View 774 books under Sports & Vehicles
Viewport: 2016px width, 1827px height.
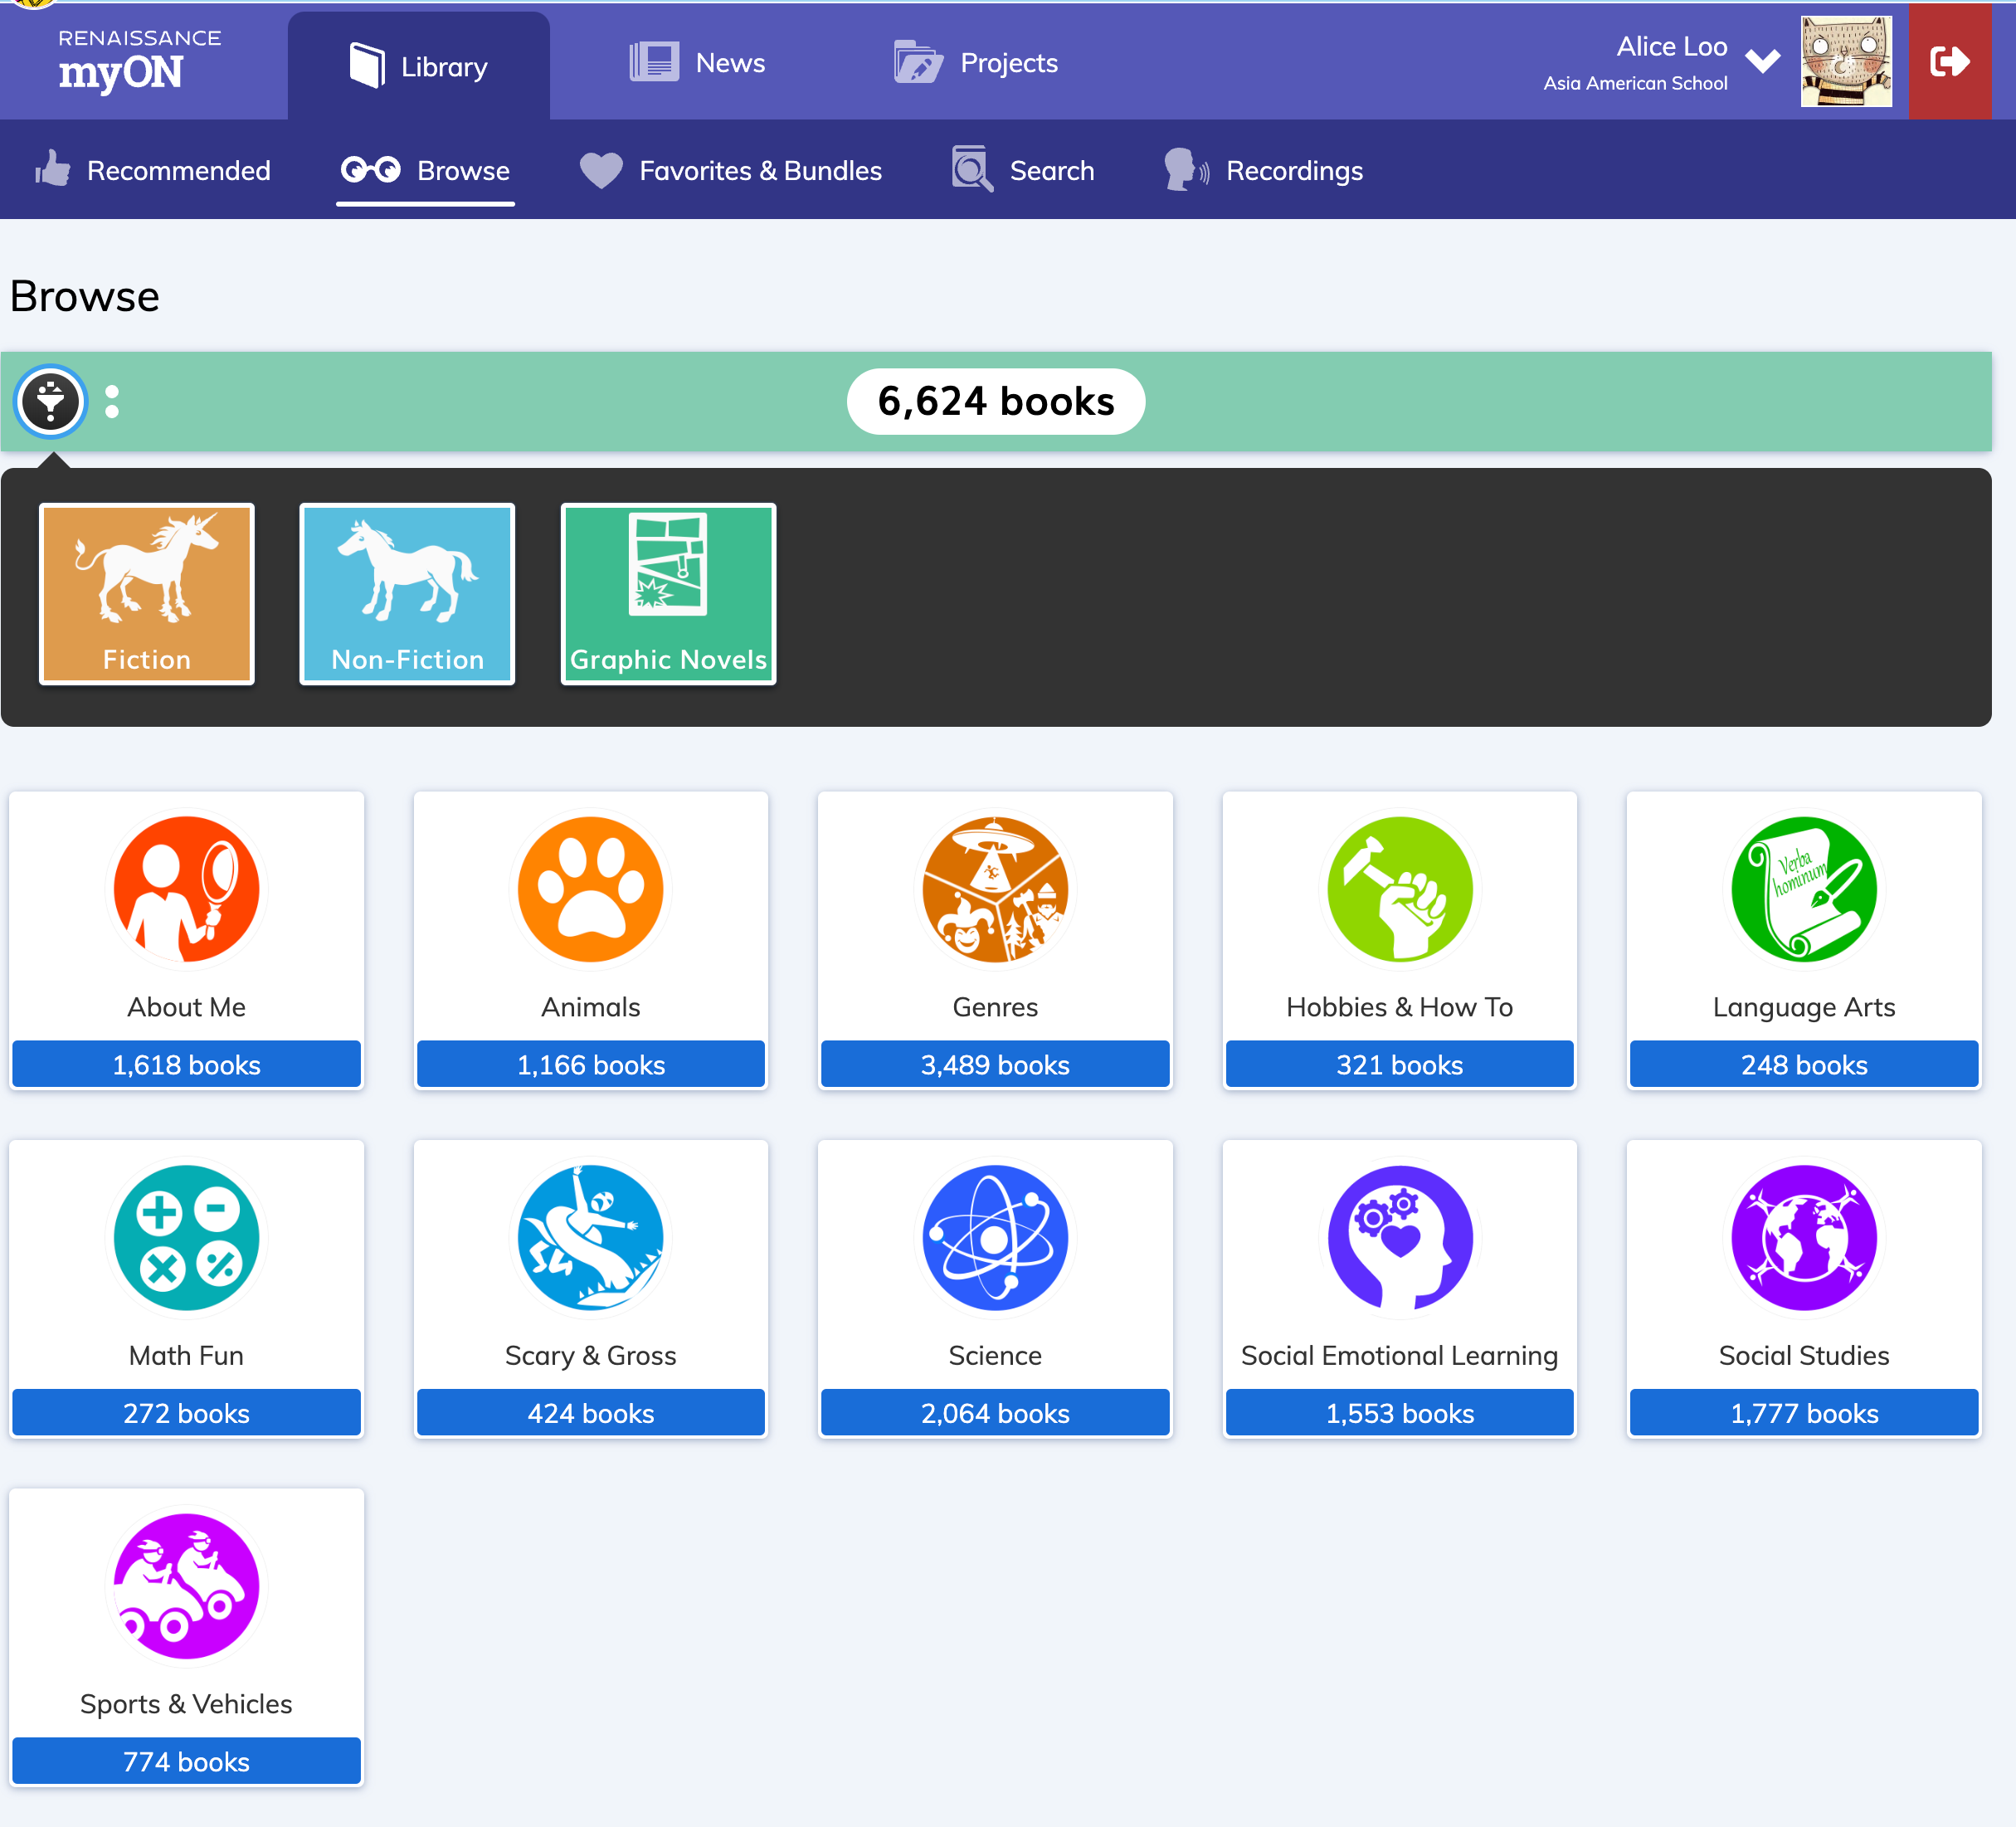click(x=186, y=1761)
